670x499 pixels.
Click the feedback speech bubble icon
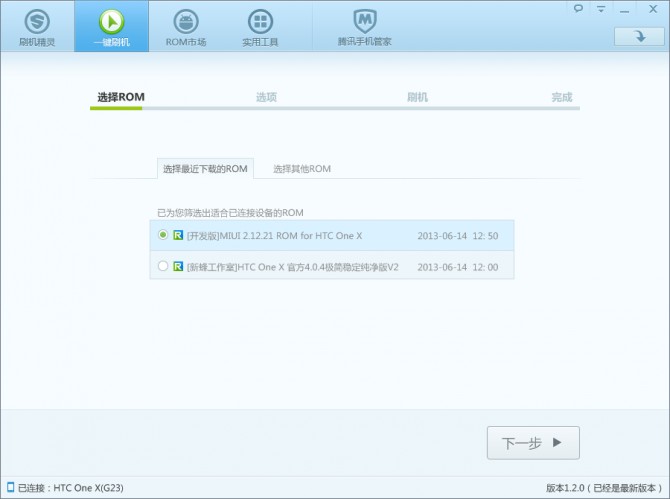point(578,9)
